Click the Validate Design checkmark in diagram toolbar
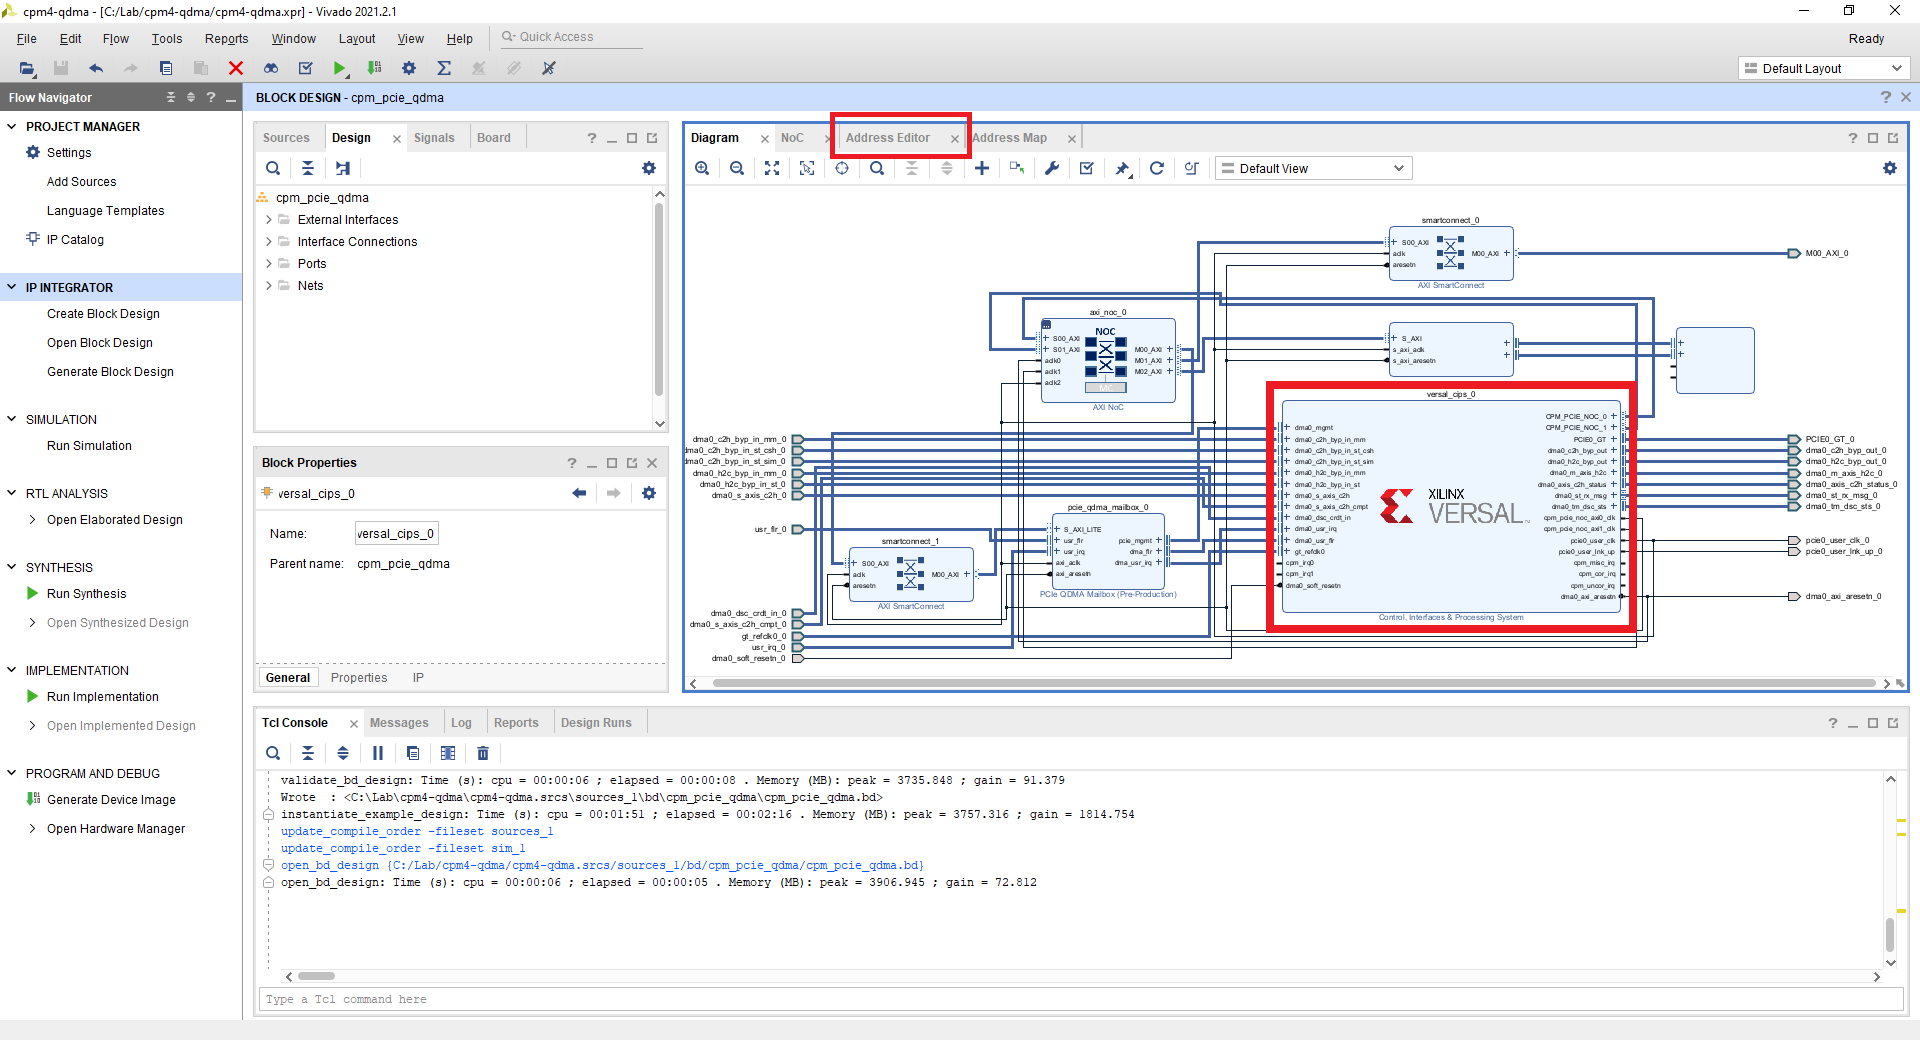This screenshot has height=1040, width=1920. coord(1086,168)
